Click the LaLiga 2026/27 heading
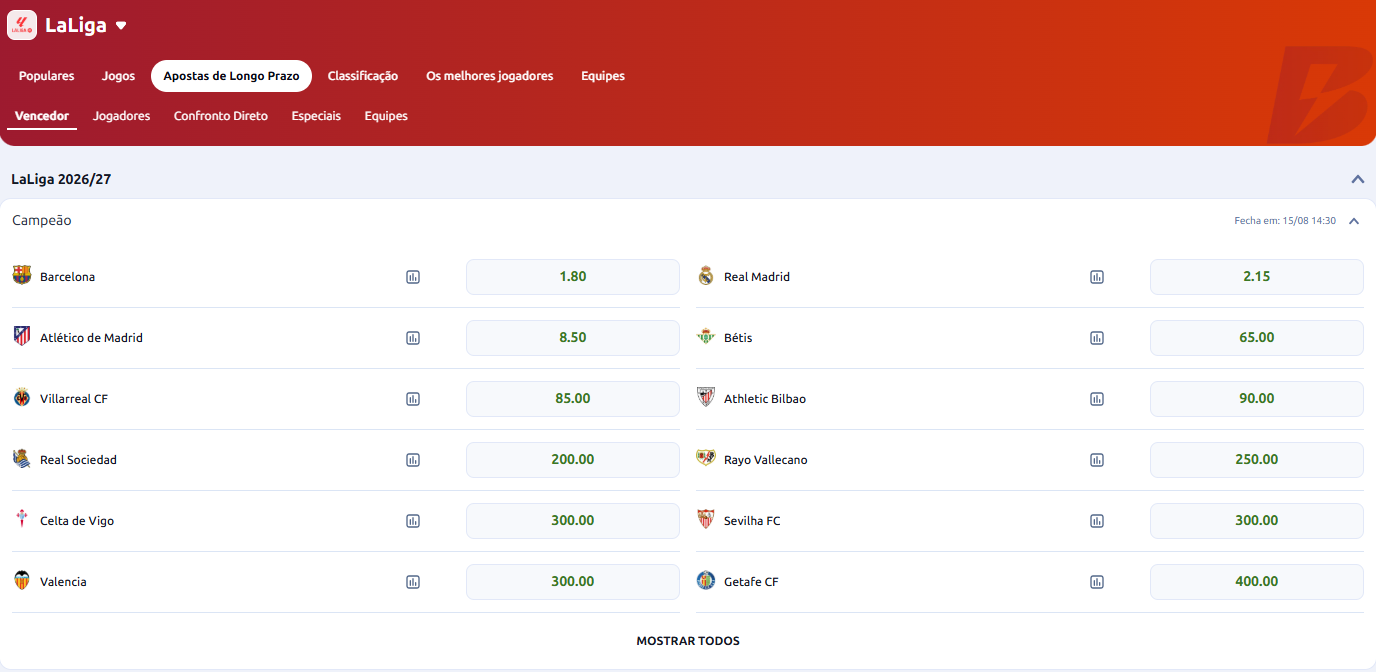This screenshot has width=1376, height=672. [61, 180]
